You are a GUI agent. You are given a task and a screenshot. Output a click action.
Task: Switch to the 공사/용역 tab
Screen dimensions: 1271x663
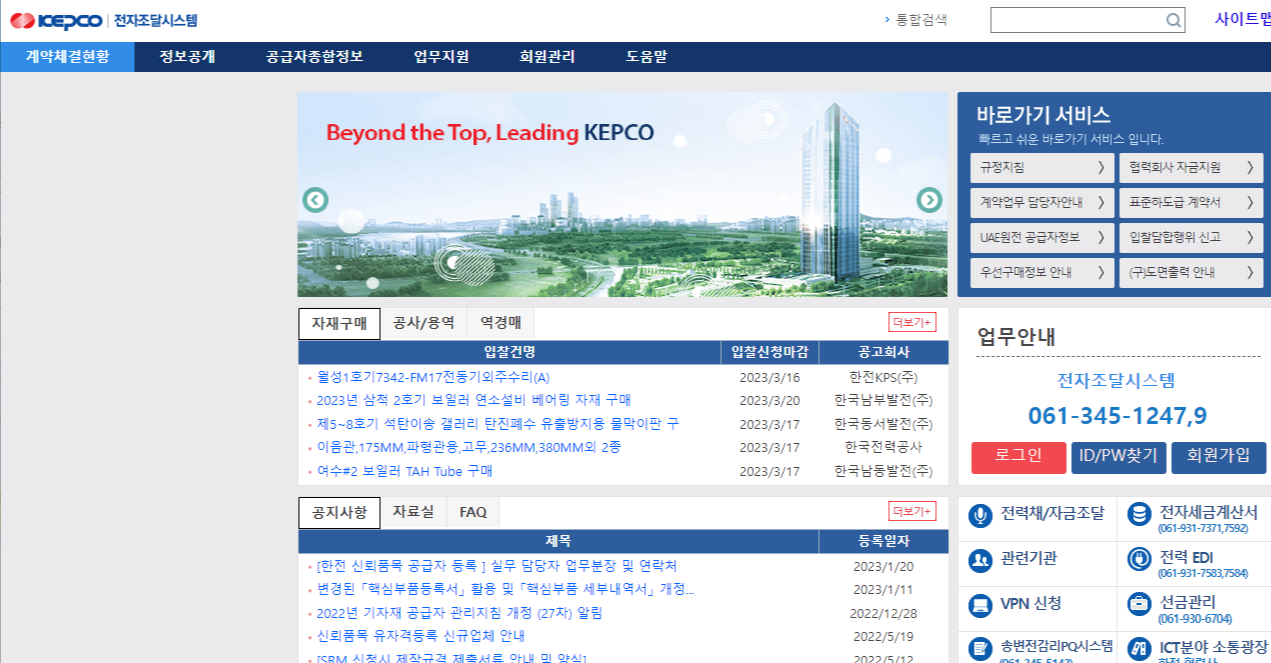(424, 324)
